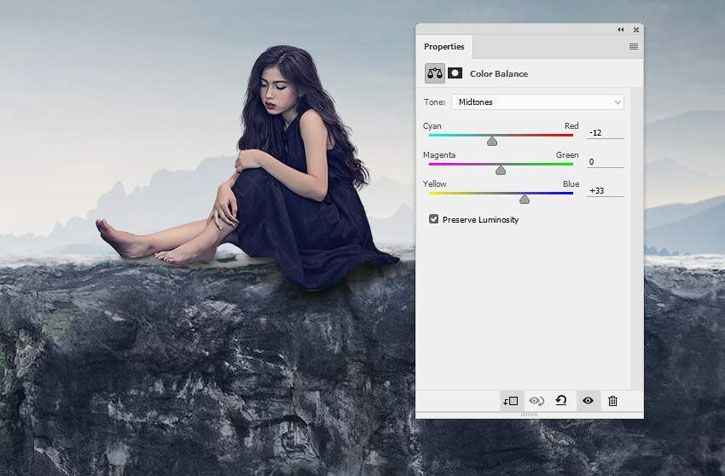Open the Tone Midtones dropdown
This screenshot has width=725, height=476.
click(x=537, y=102)
